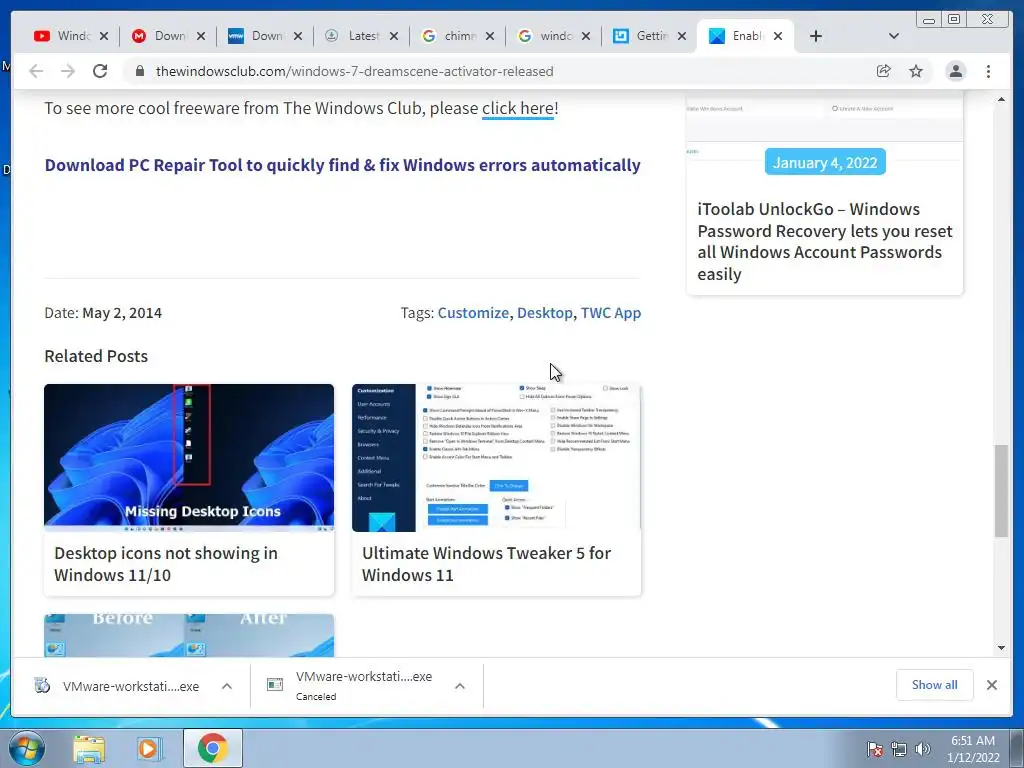Show all downloads
Image resolution: width=1024 pixels, height=768 pixels.
pyautogui.click(x=935, y=685)
